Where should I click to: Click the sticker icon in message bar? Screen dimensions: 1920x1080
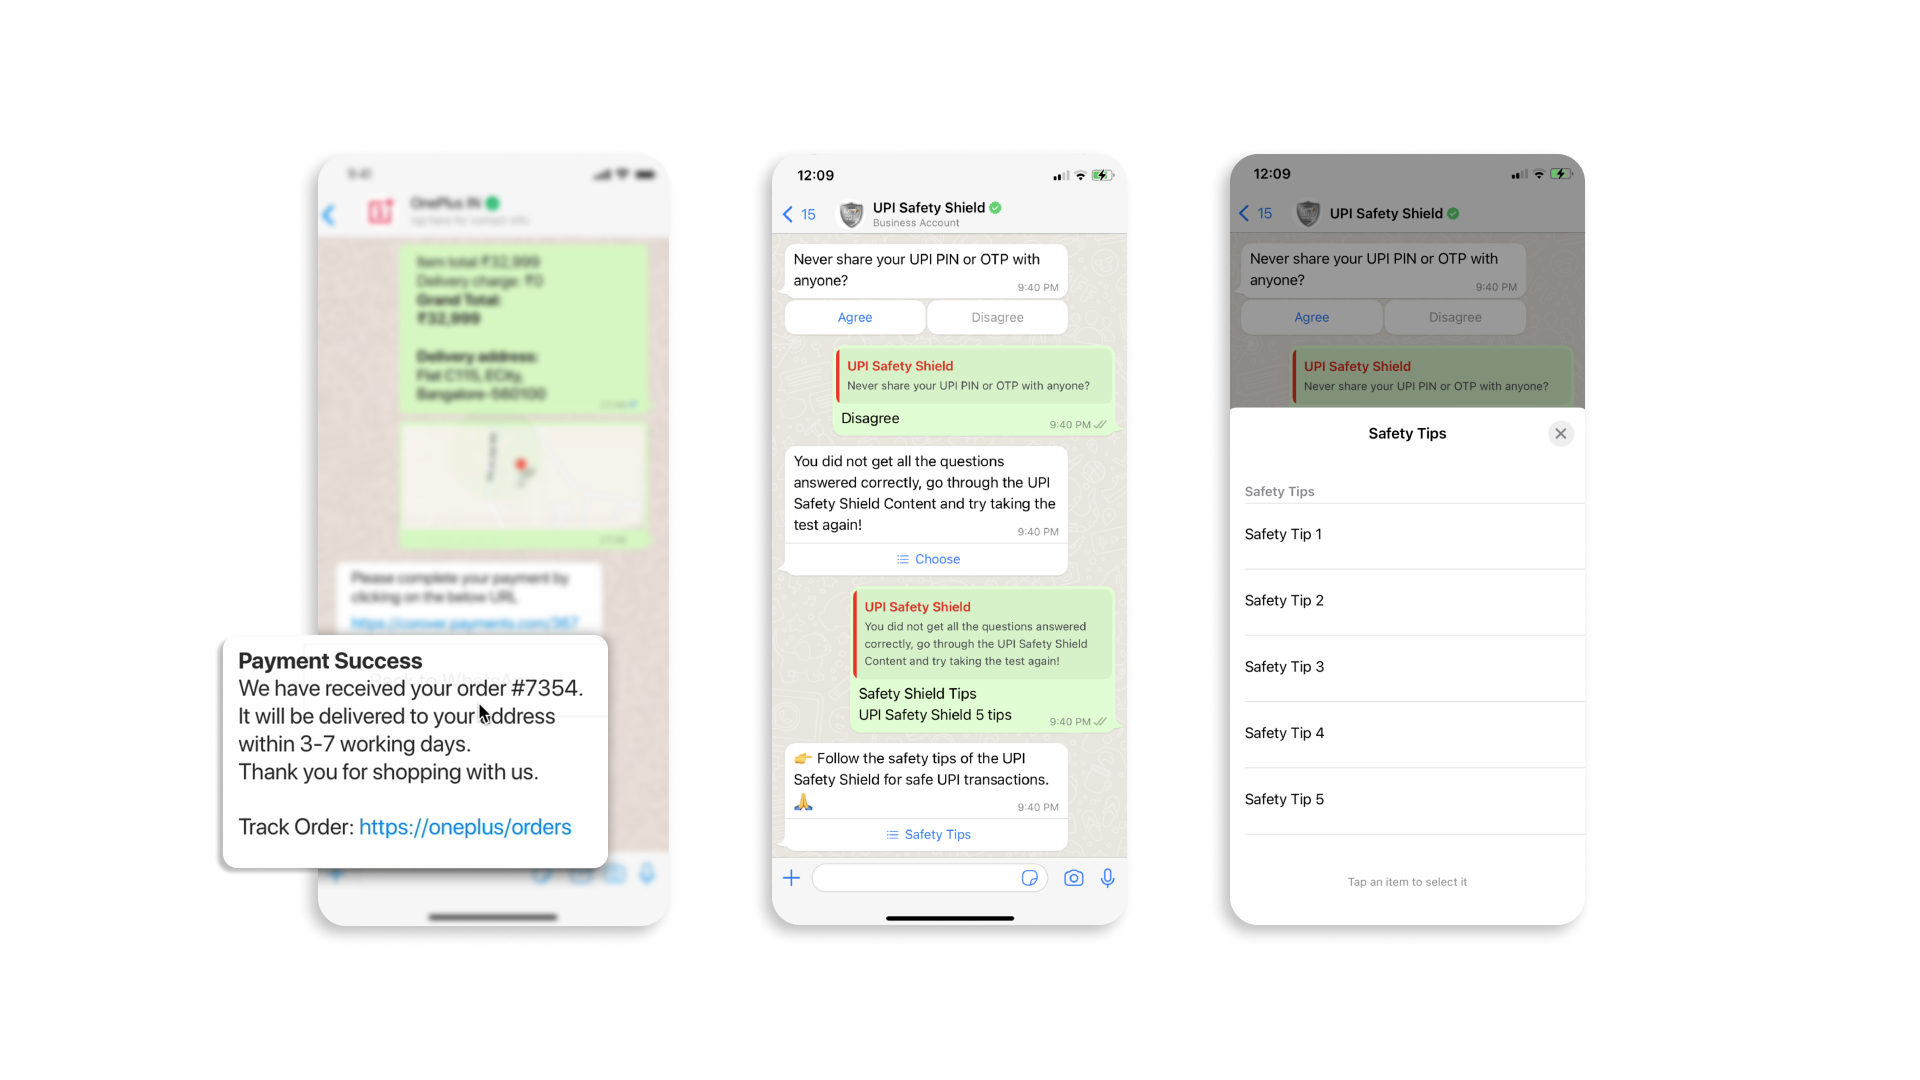1030,878
